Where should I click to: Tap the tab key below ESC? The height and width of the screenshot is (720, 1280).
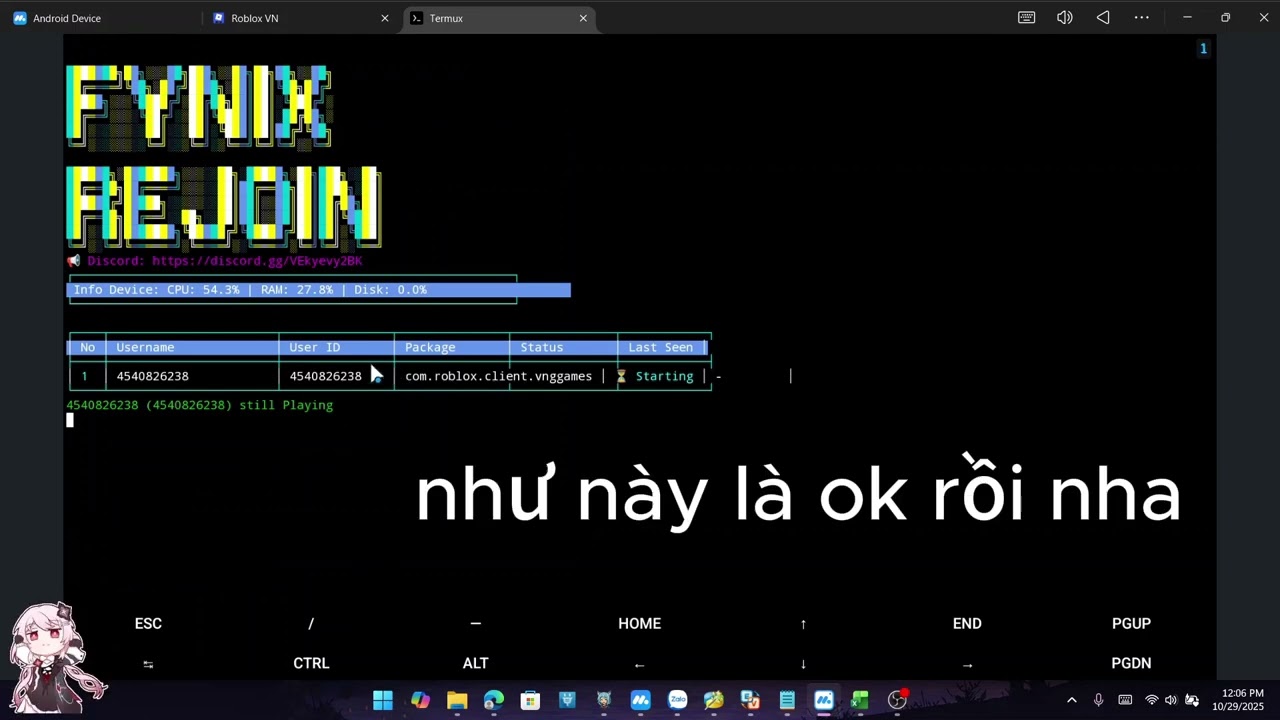148,663
